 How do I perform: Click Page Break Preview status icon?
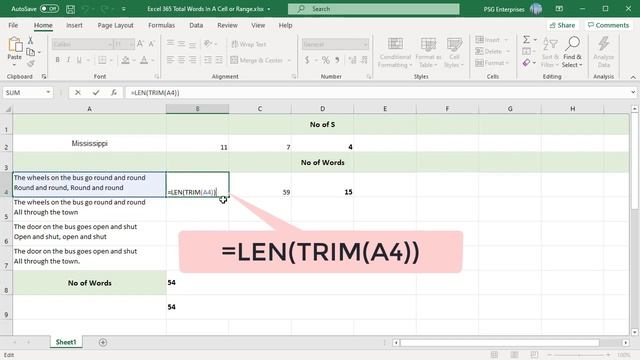tap(534, 355)
